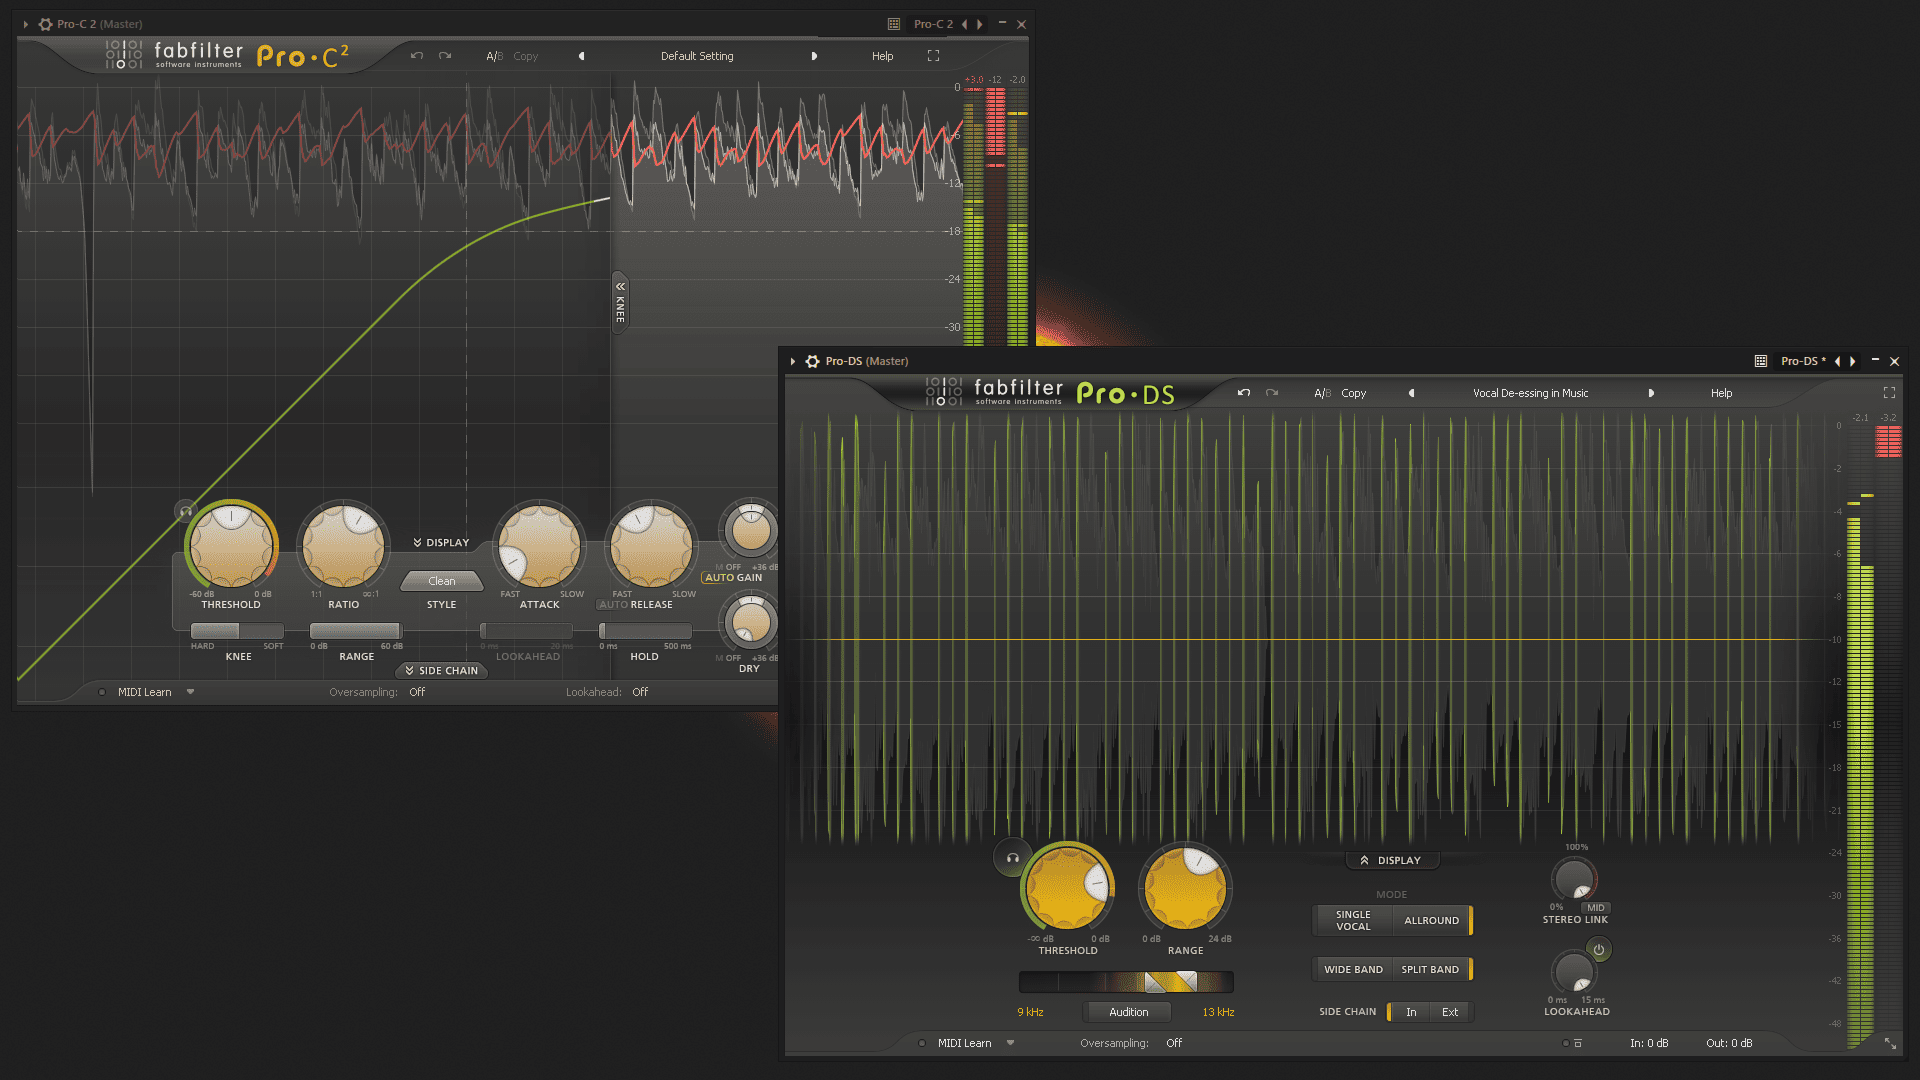Click Audition button in Pro-DS

[x=1128, y=1012]
